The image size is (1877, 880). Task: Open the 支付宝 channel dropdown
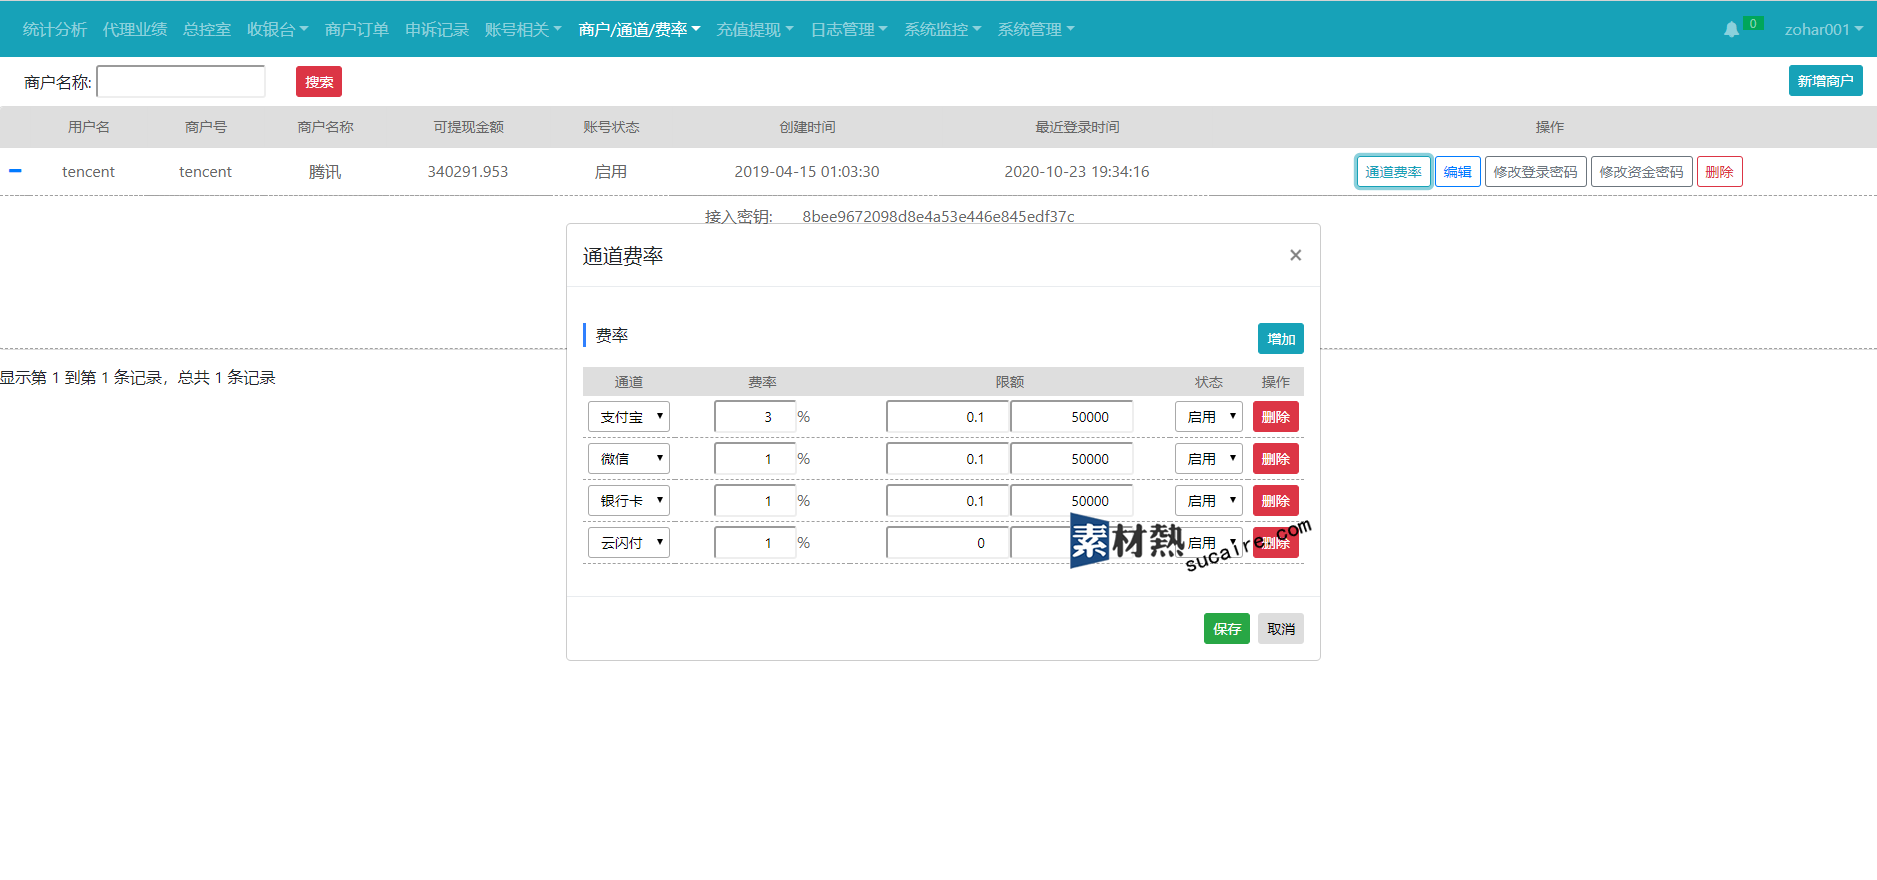pyautogui.click(x=629, y=417)
